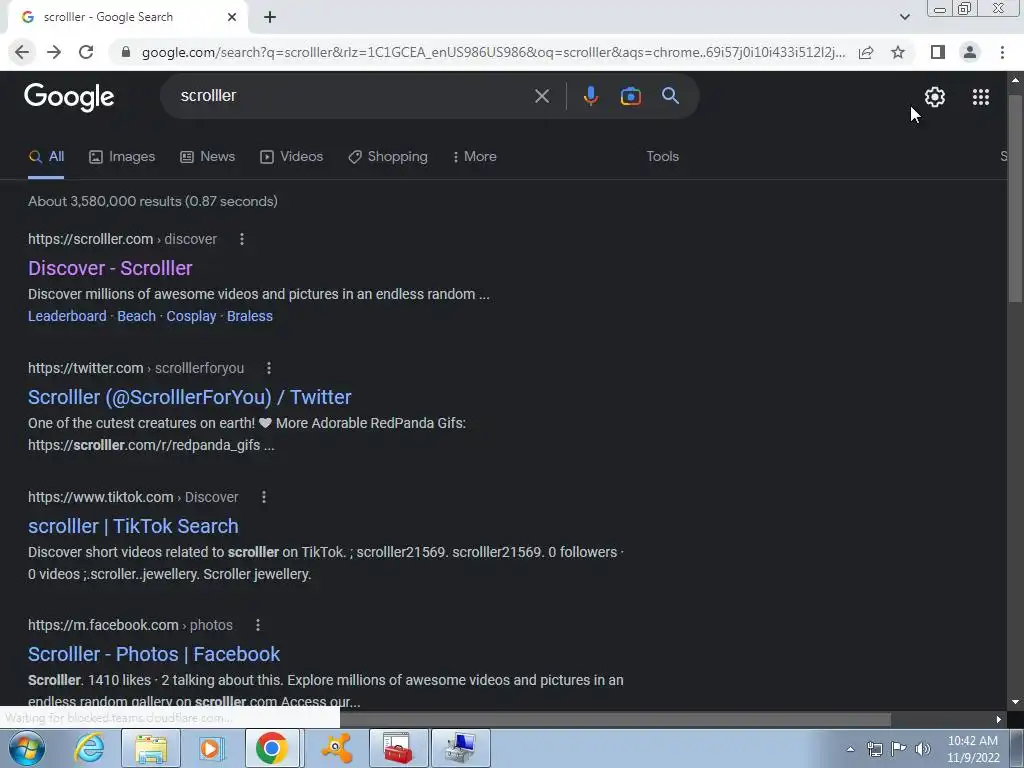Open the Scrolller Twitter result

[190, 397]
